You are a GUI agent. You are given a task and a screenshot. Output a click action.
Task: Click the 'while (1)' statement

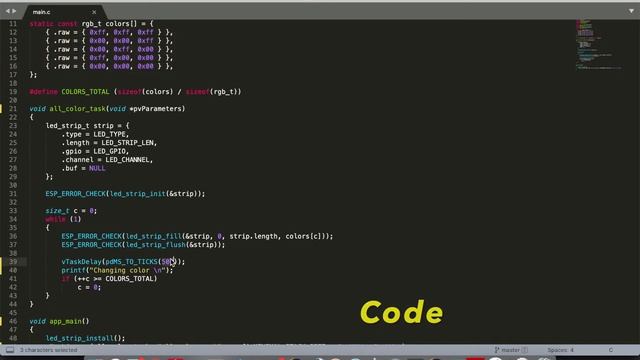click(x=63, y=219)
